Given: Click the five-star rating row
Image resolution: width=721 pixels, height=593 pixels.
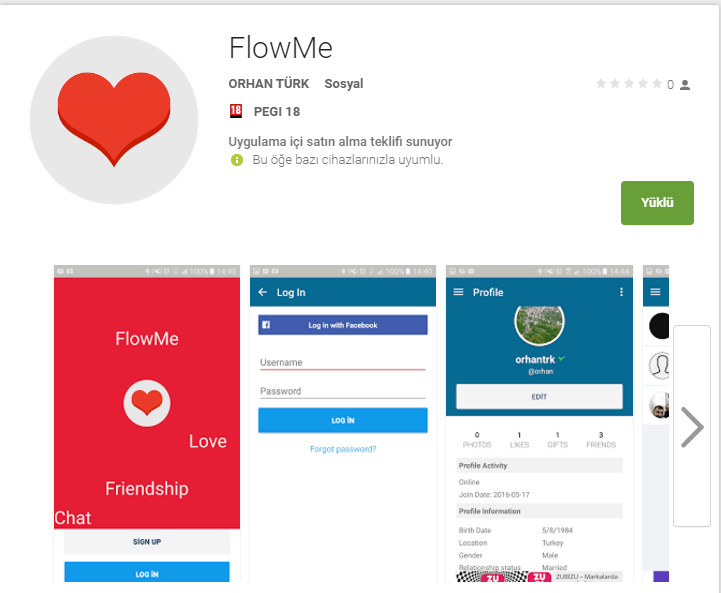Looking at the screenshot, I should (x=629, y=84).
